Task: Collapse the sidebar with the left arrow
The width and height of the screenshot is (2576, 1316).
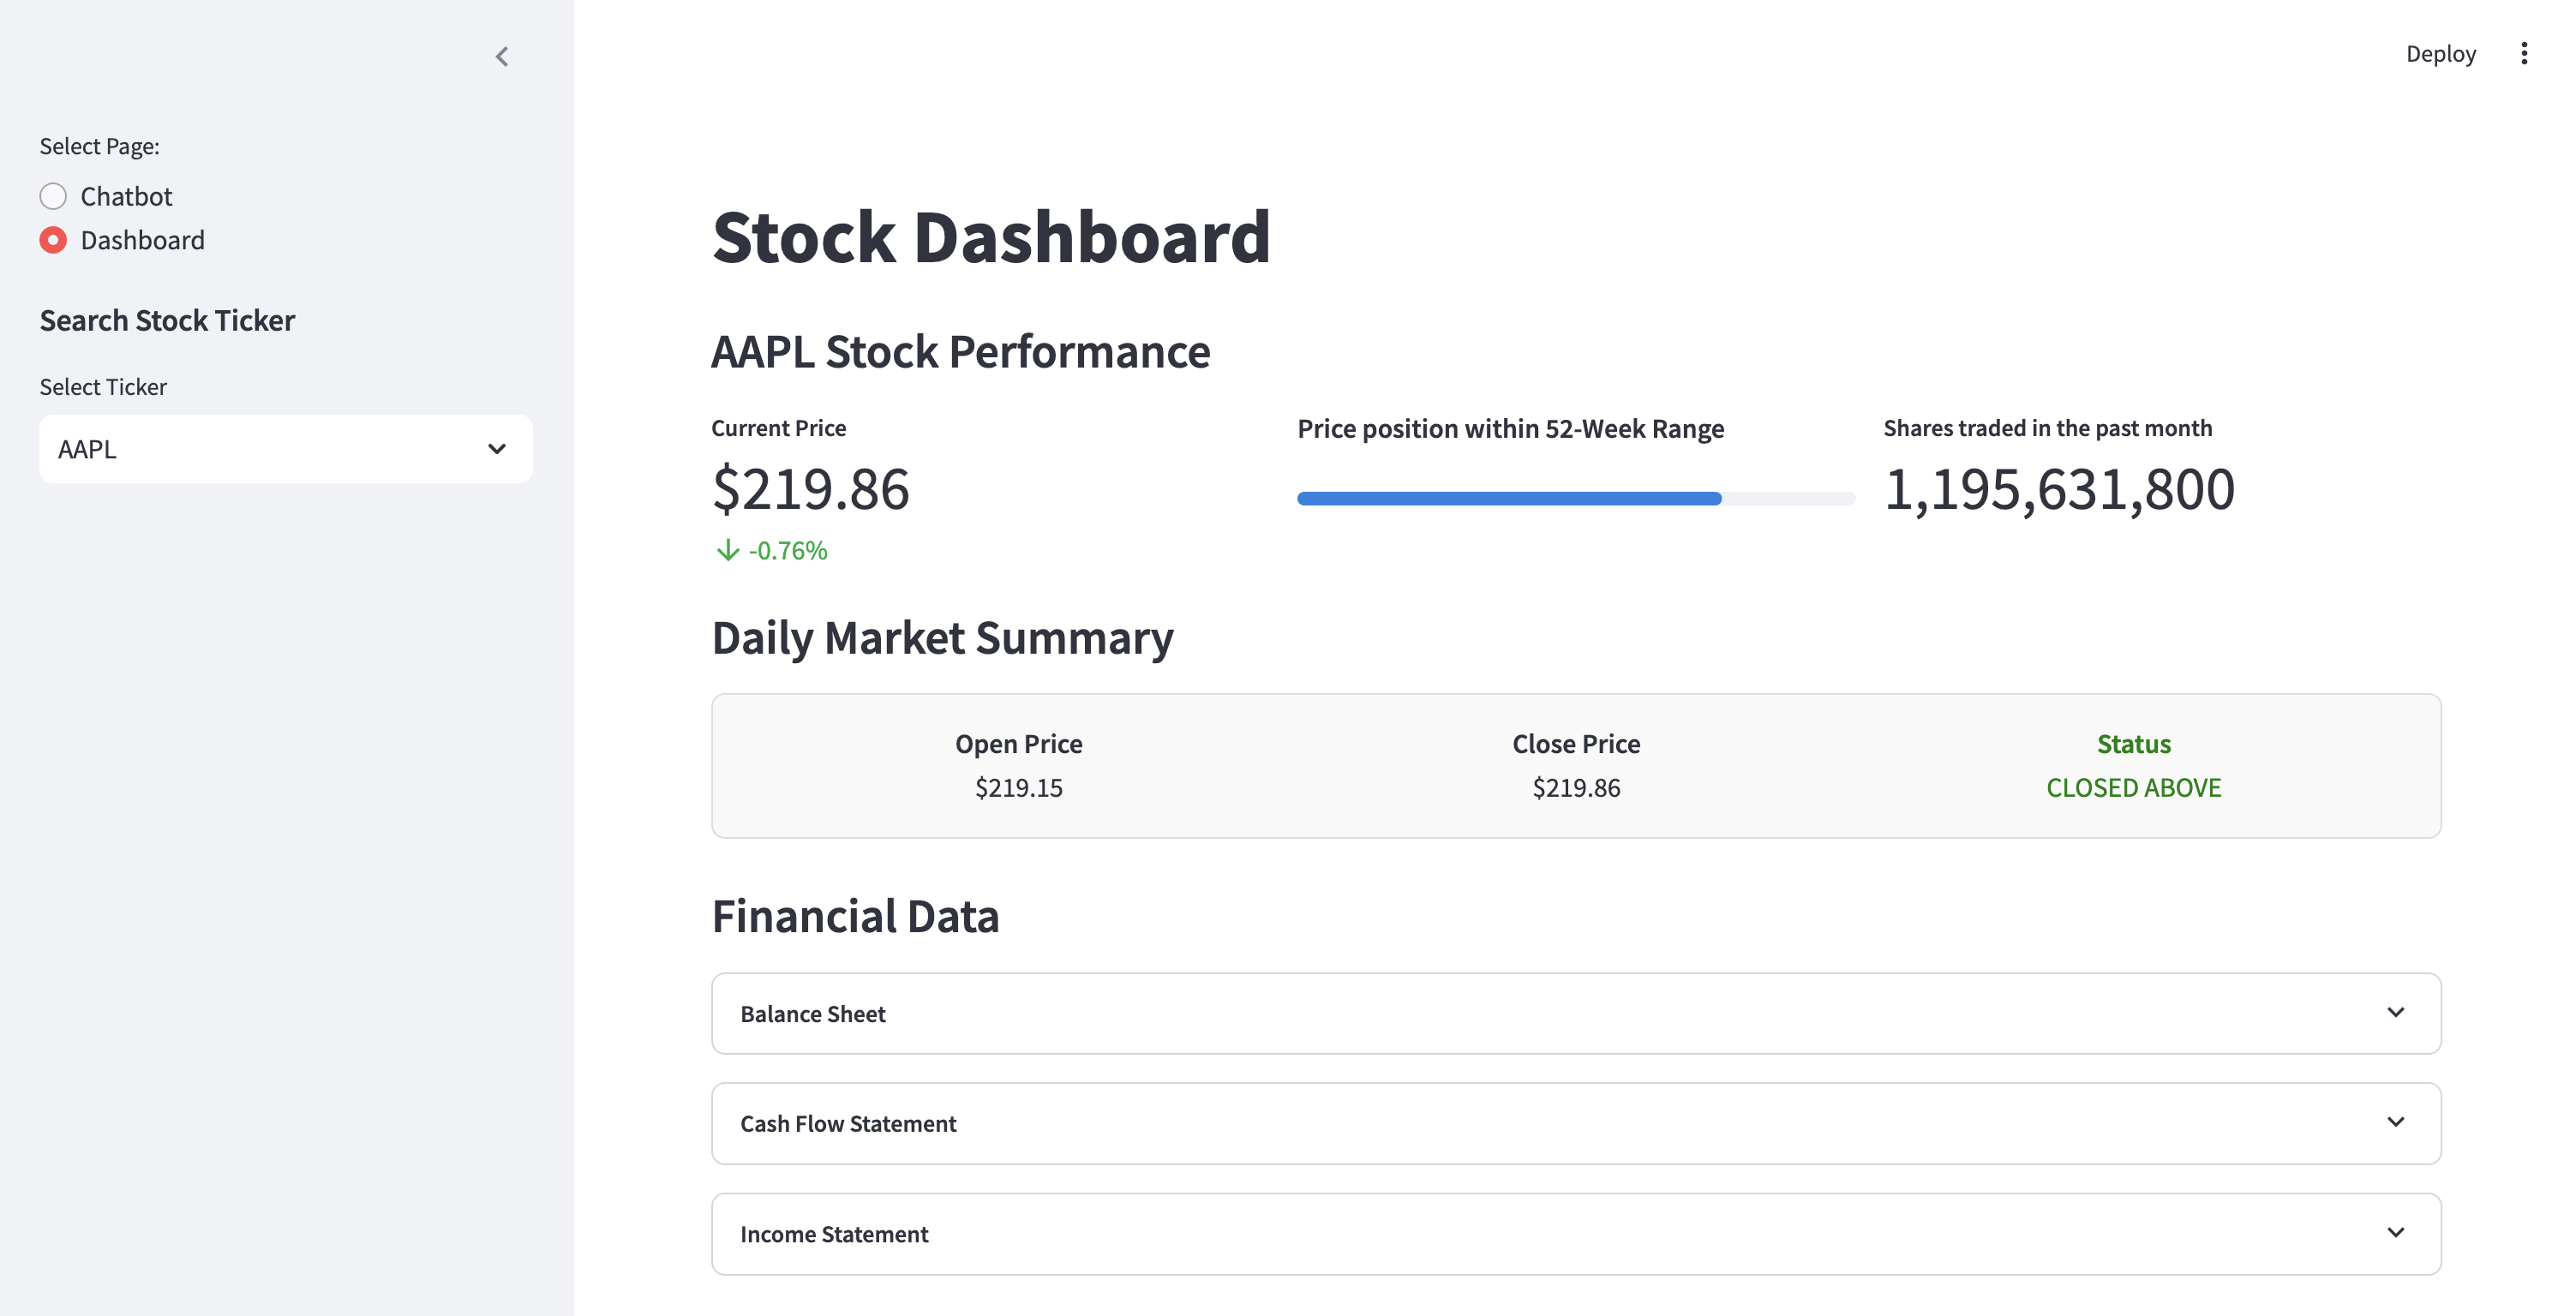Action: click(502, 57)
